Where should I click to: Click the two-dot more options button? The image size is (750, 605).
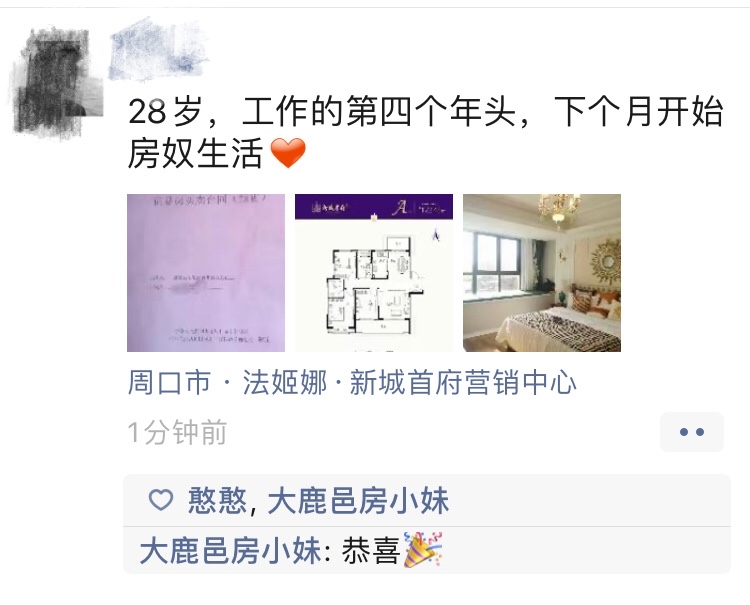tap(692, 432)
